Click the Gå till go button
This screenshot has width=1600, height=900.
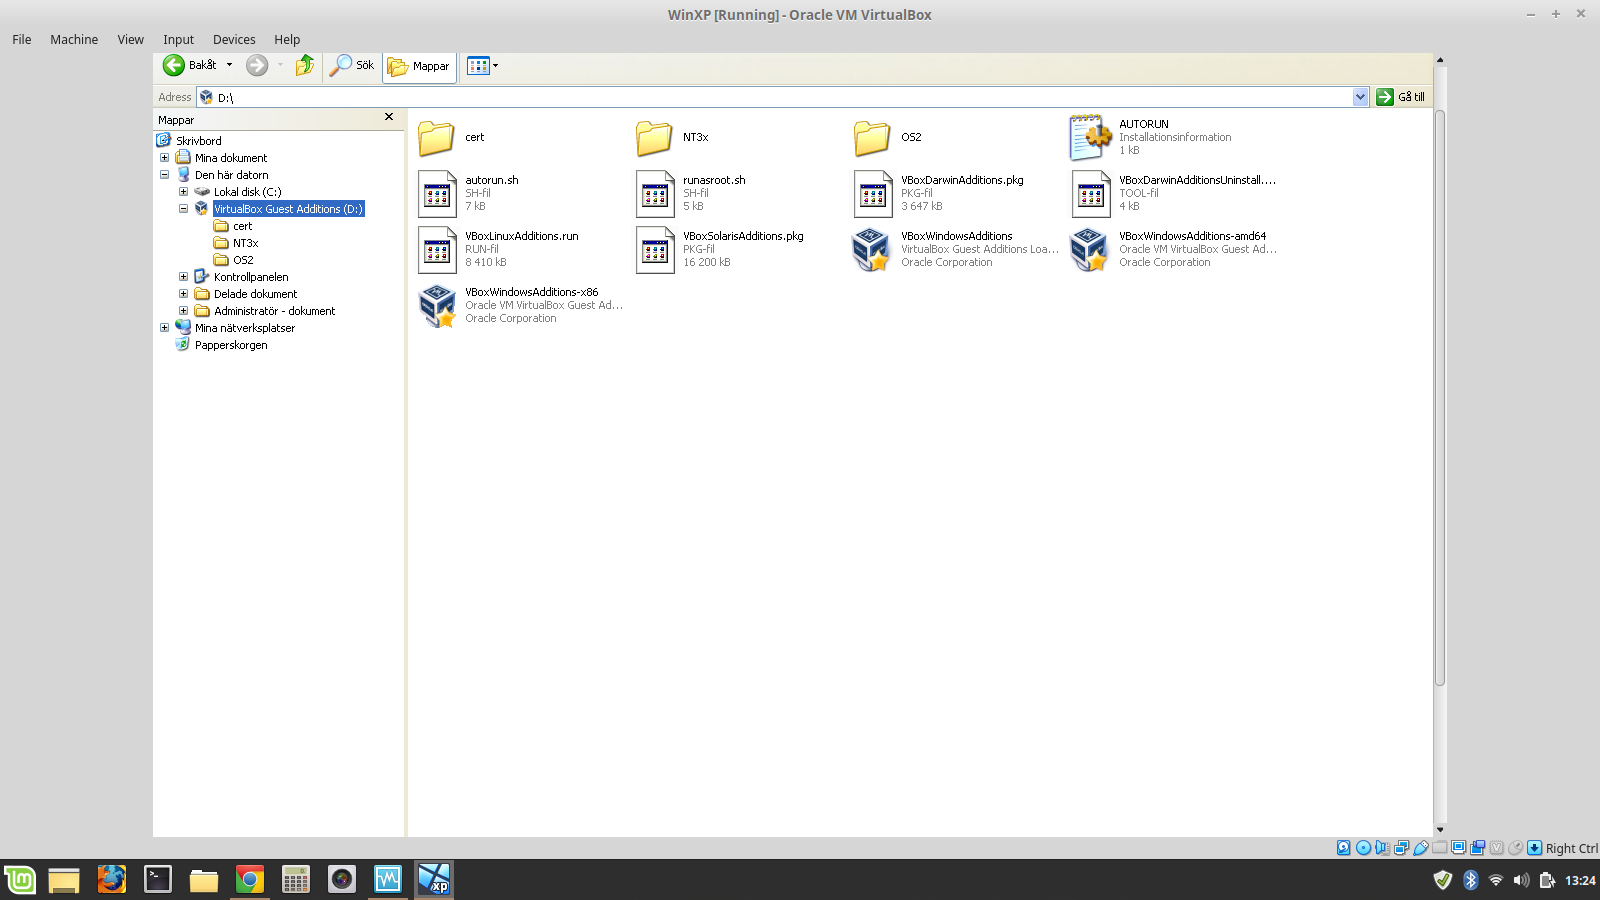[x=1400, y=97]
